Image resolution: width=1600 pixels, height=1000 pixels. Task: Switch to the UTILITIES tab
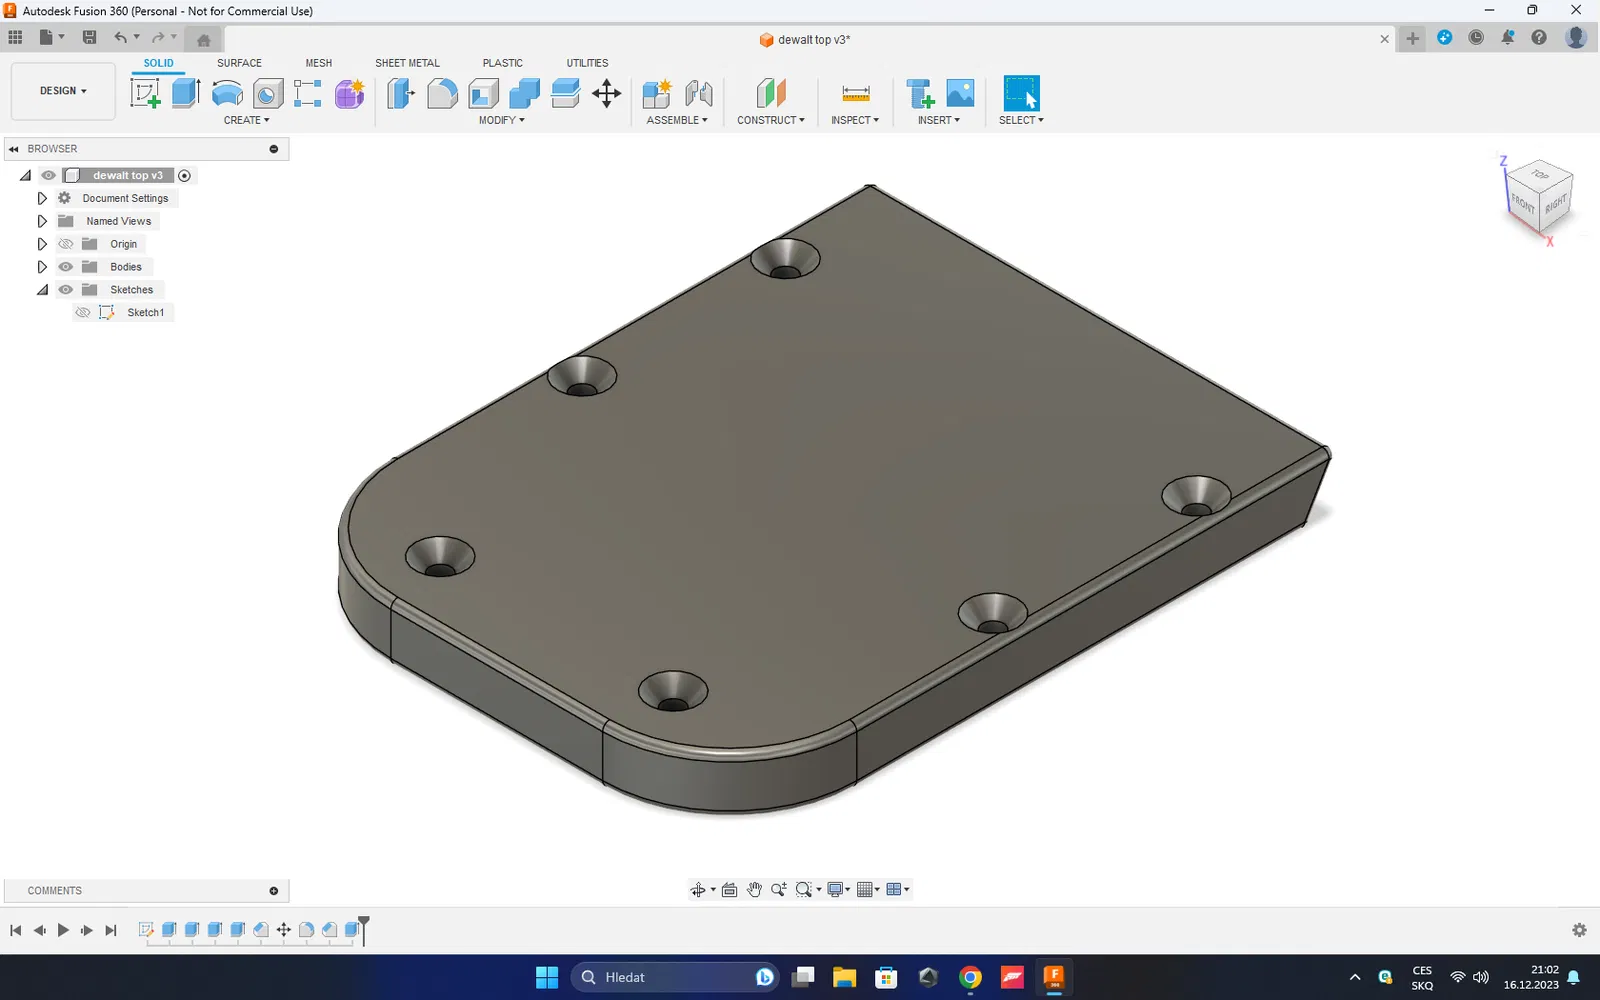tap(587, 63)
